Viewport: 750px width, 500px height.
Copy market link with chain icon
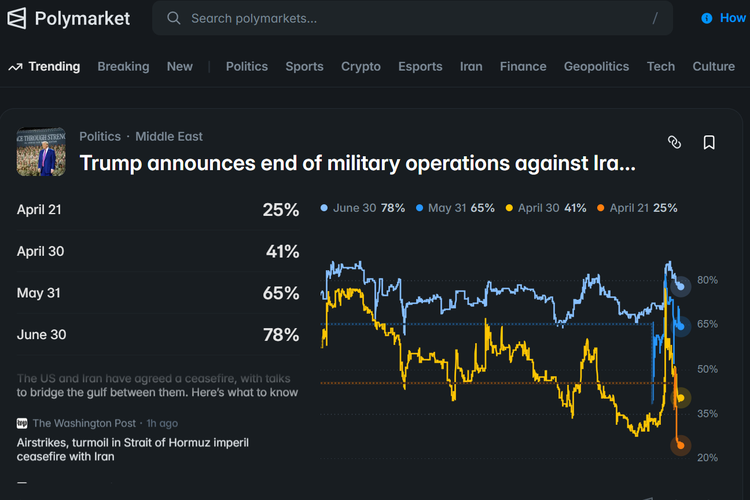(674, 143)
